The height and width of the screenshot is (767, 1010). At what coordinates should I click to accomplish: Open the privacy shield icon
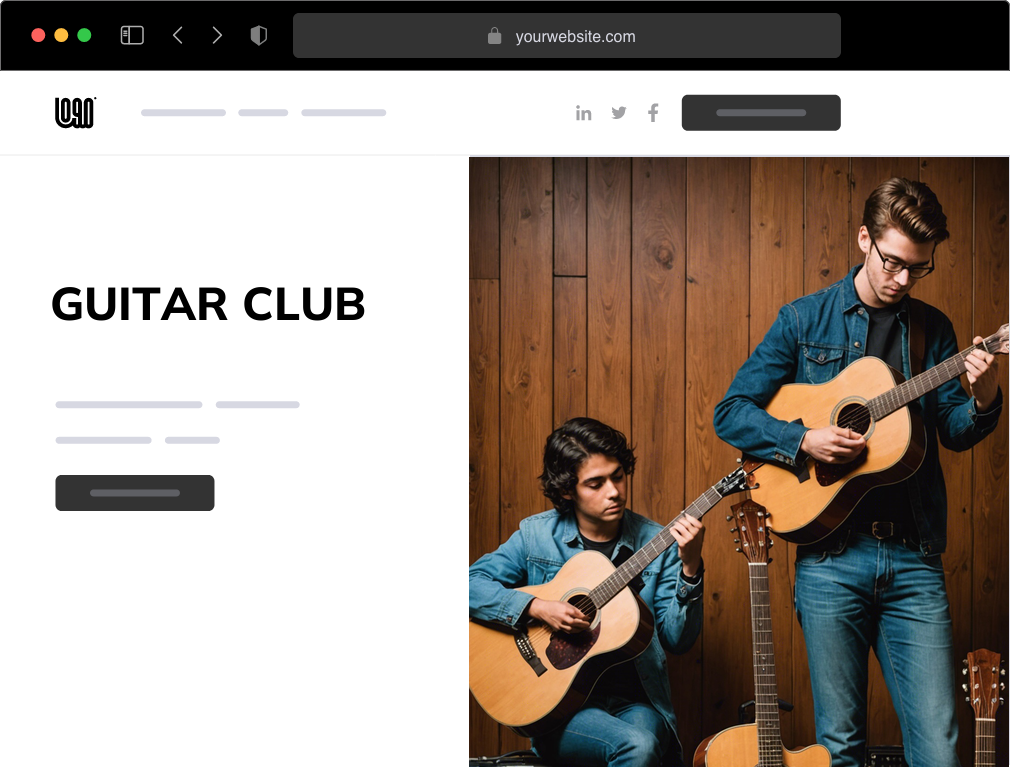[259, 35]
